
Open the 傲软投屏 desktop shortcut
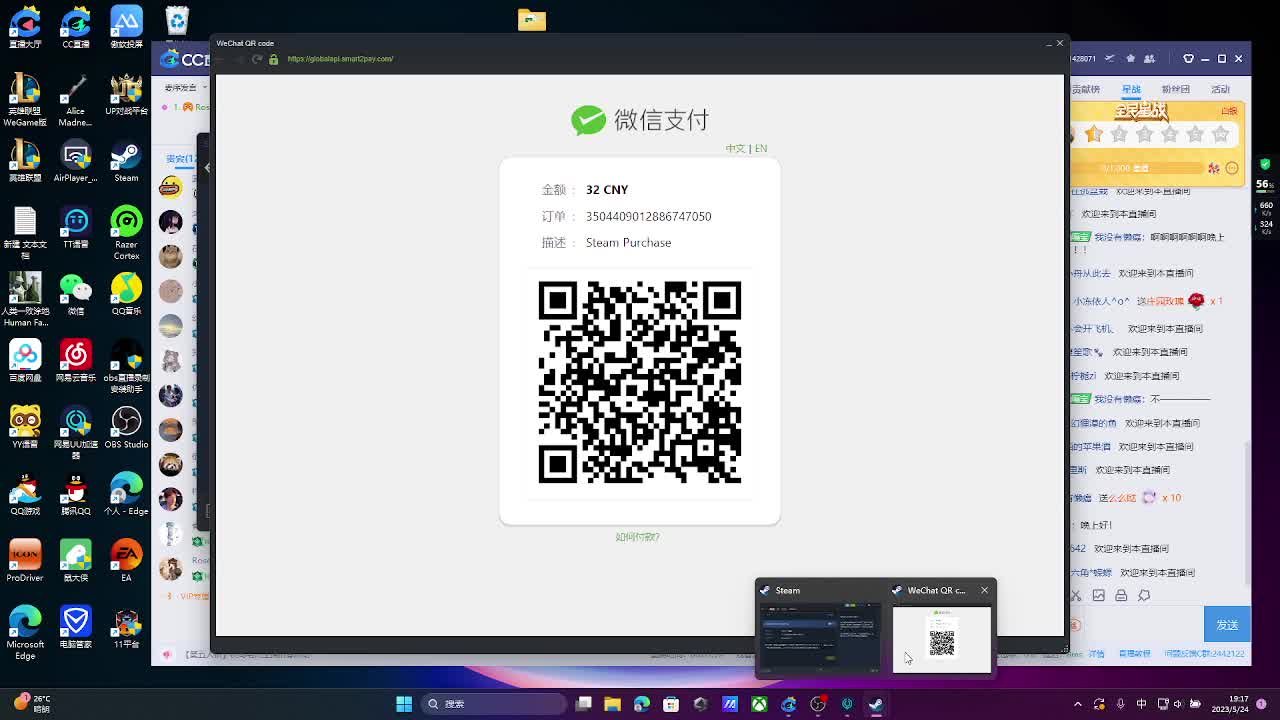pos(126,28)
